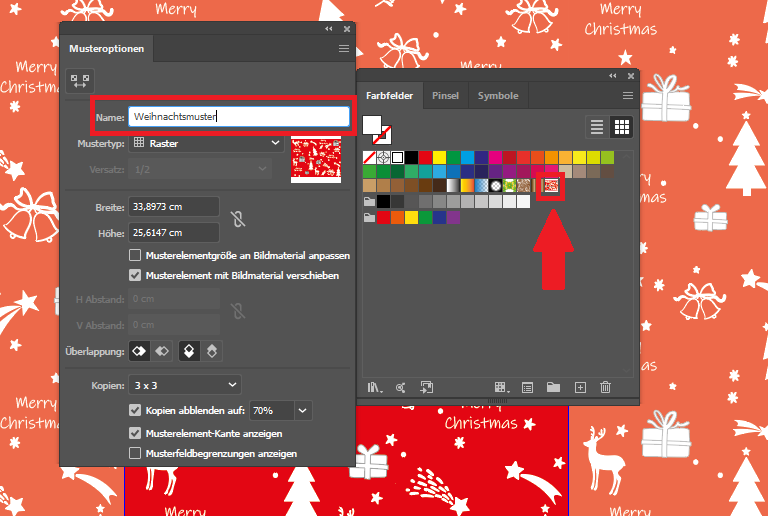The width and height of the screenshot is (768, 516).
Task: Click into the Name text field
Action: coord(238,117)
